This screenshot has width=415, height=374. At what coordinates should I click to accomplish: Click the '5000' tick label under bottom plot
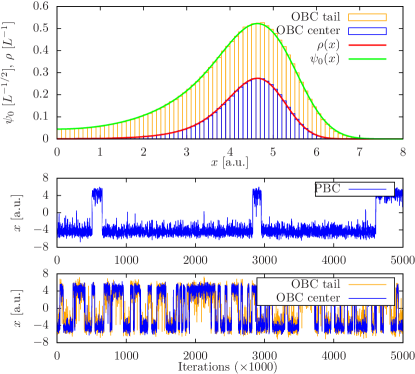pos(403,356)
